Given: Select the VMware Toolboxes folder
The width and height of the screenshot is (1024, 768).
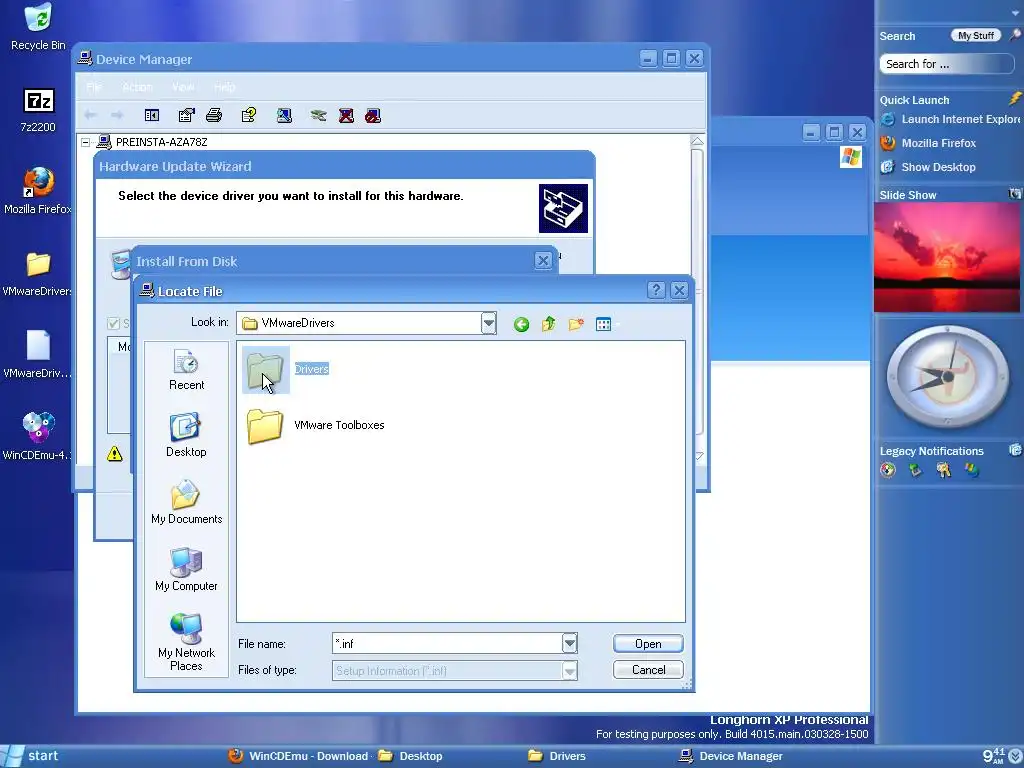Looking at the screenshot, I should (x=315, y=425).
